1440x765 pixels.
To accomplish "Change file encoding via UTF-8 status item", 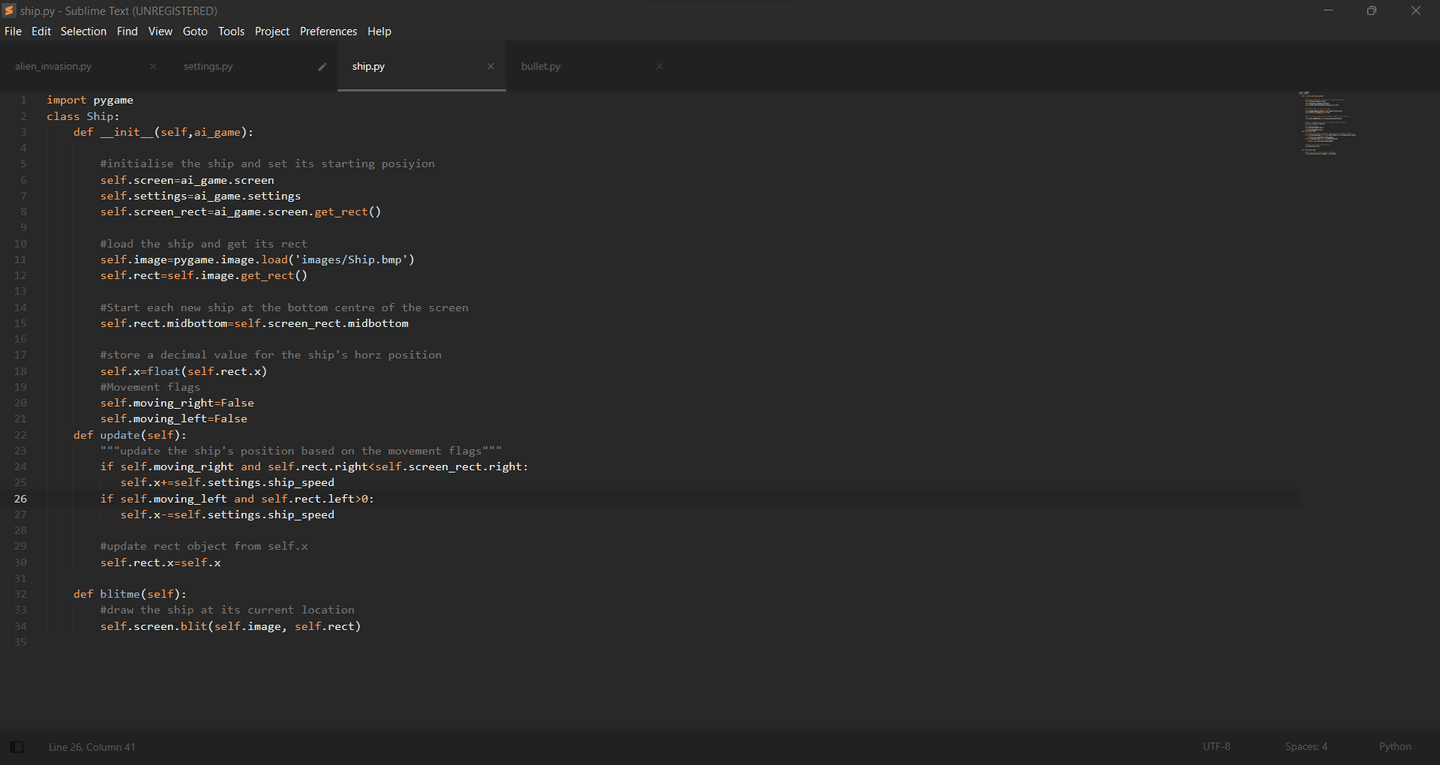I will (1216, 747).
